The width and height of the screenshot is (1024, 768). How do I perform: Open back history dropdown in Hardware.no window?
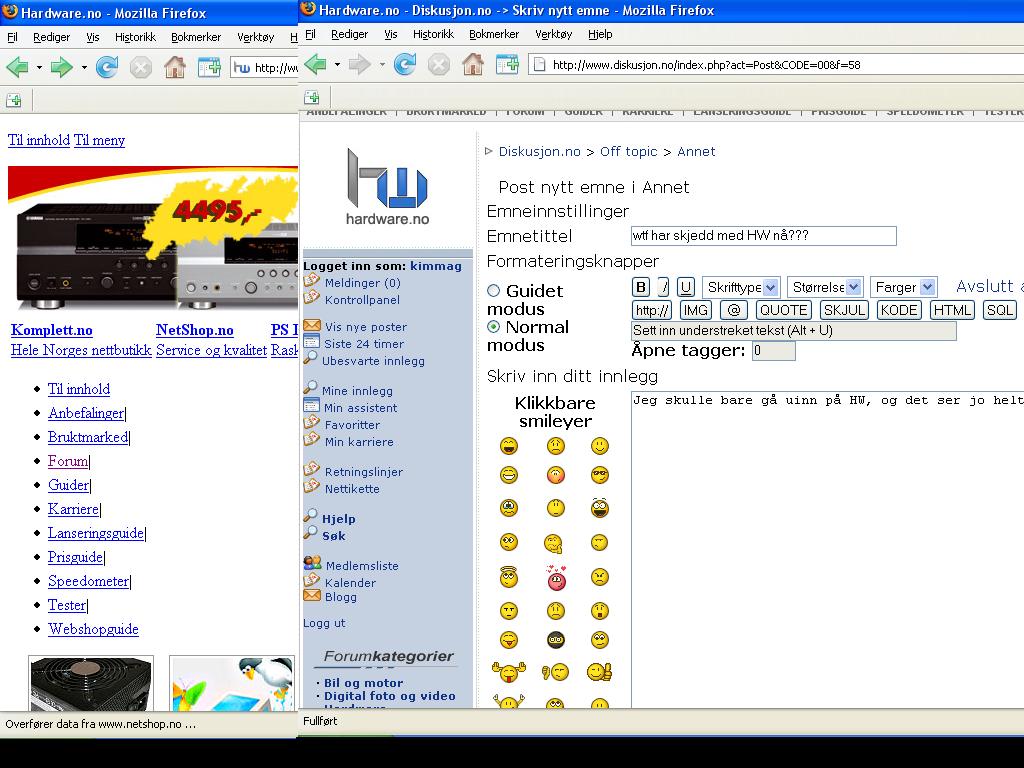[x=39, y=67]
